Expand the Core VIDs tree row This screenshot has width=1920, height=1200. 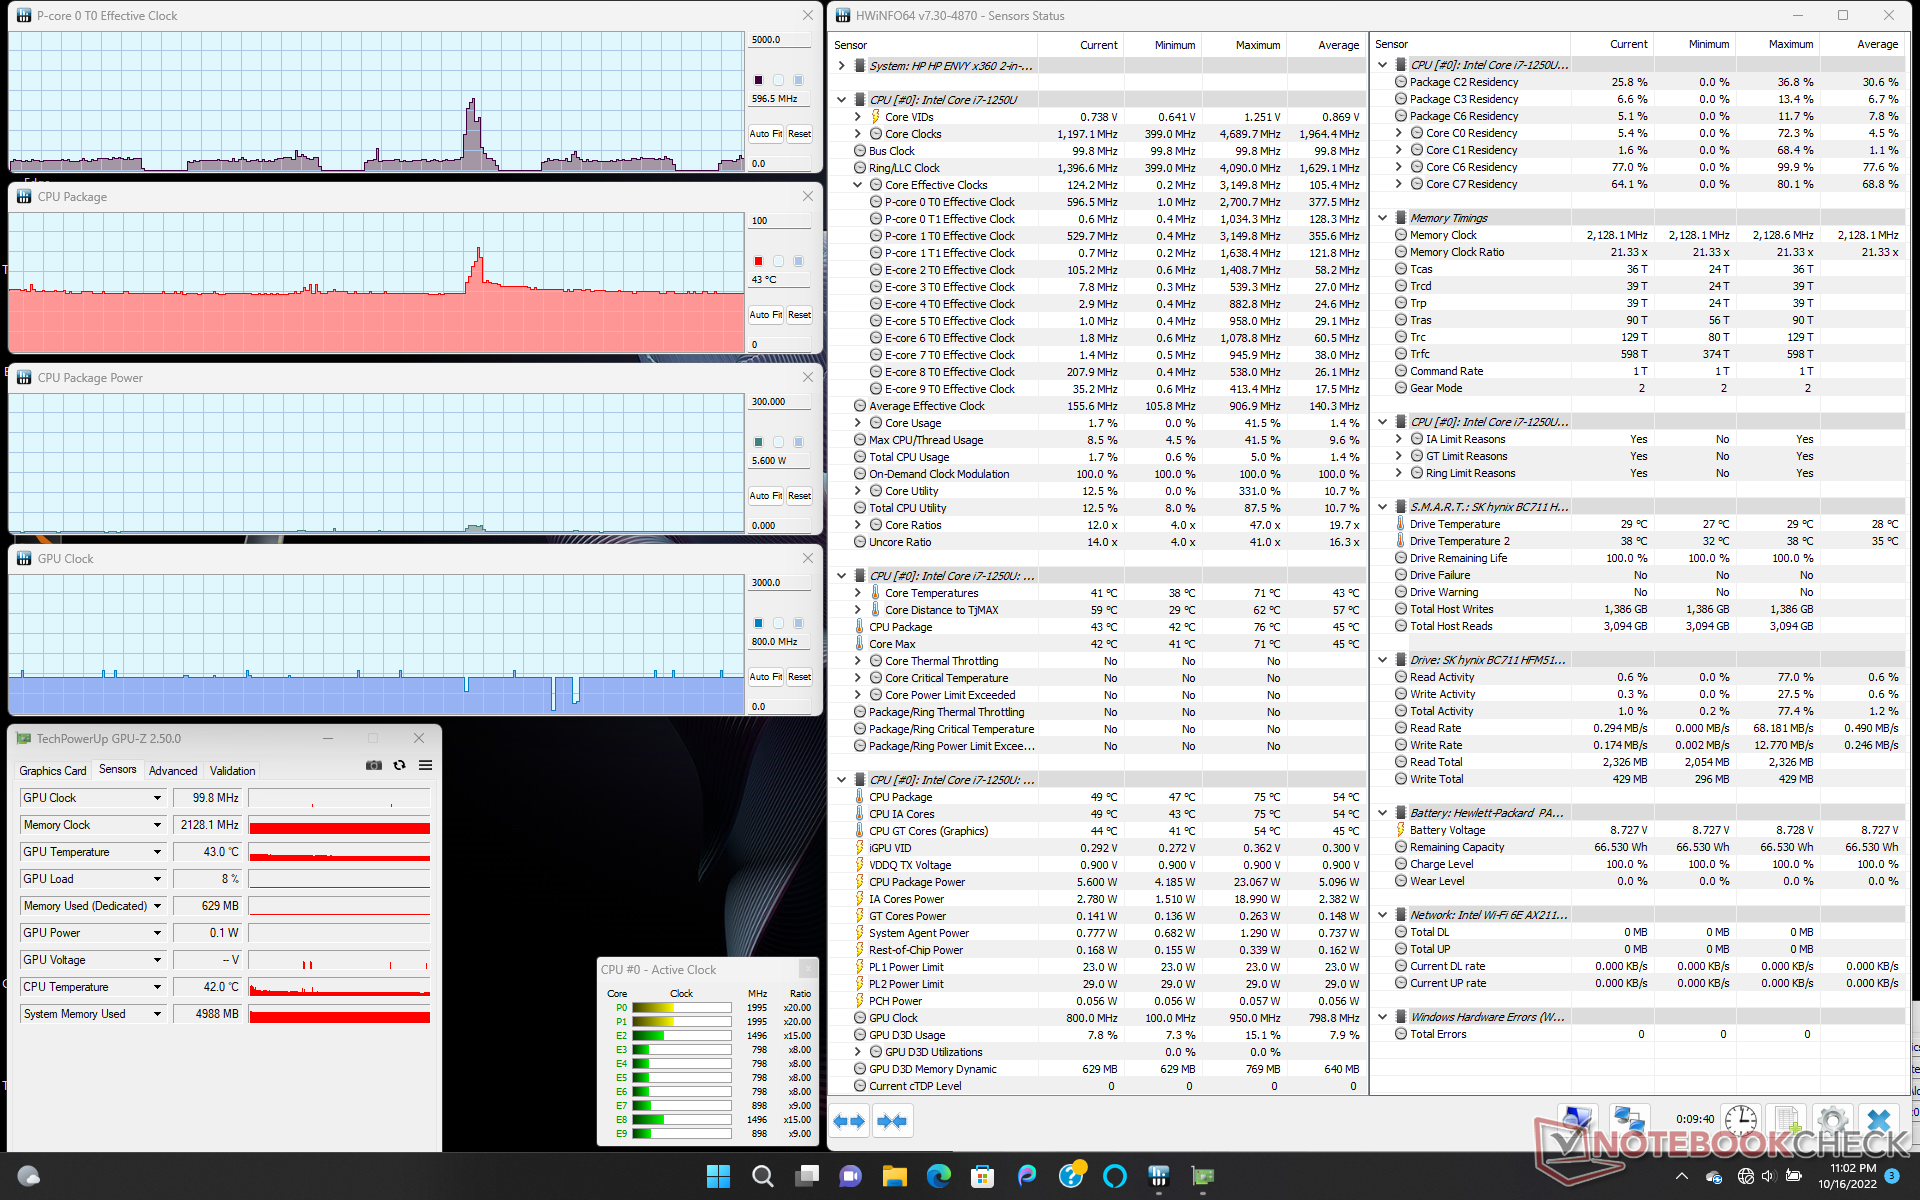[x=857, y=117]
